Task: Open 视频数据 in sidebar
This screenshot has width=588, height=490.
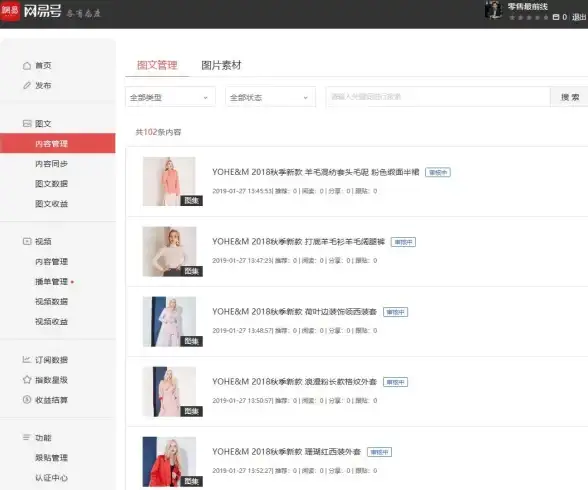Action: click(51, 301)
